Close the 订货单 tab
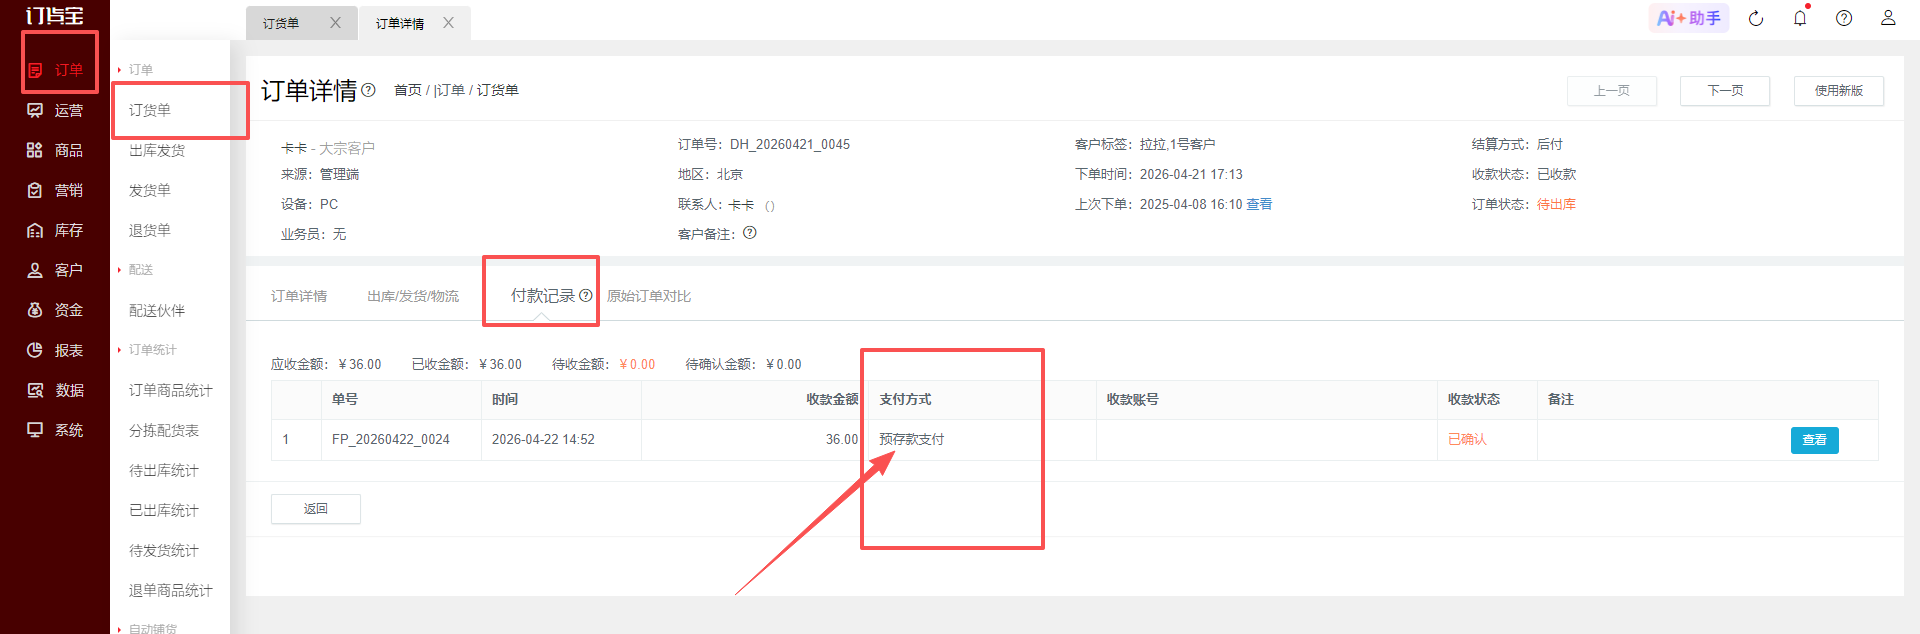This screenshot has width=1920, height=634. (x=335, y=23)
